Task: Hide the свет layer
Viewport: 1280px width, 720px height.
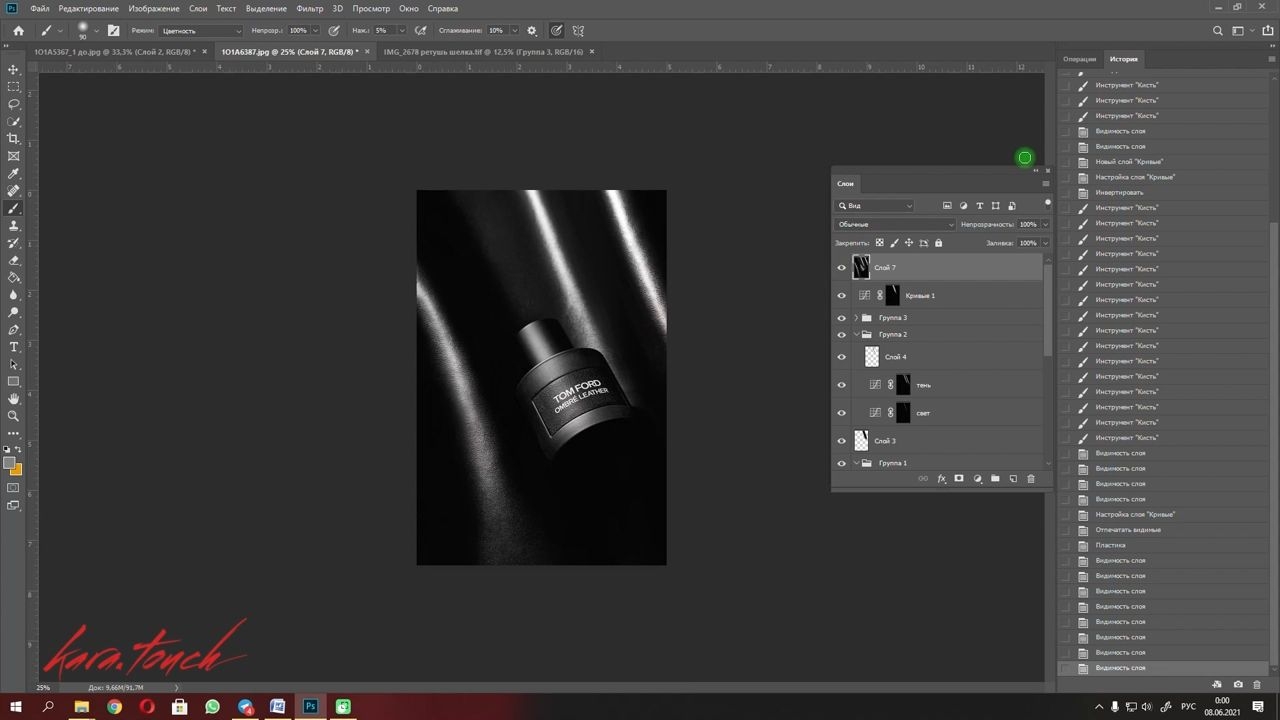Action: coord(841,413)
